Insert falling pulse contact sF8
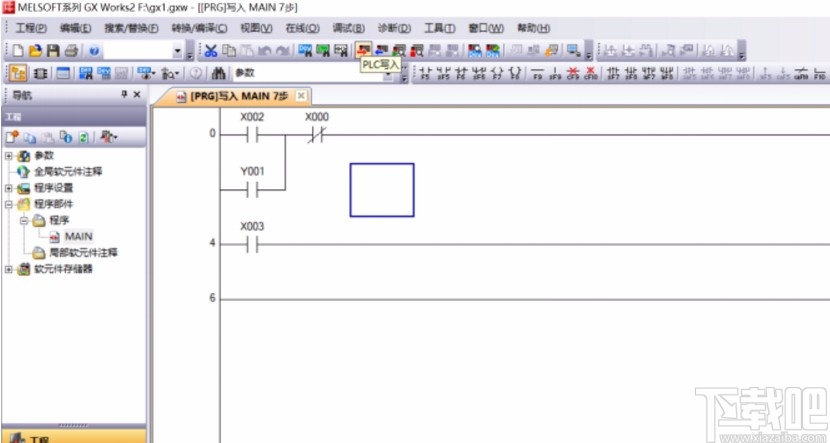The width and height of the screenshot is (830, 443). pos(631,74)
